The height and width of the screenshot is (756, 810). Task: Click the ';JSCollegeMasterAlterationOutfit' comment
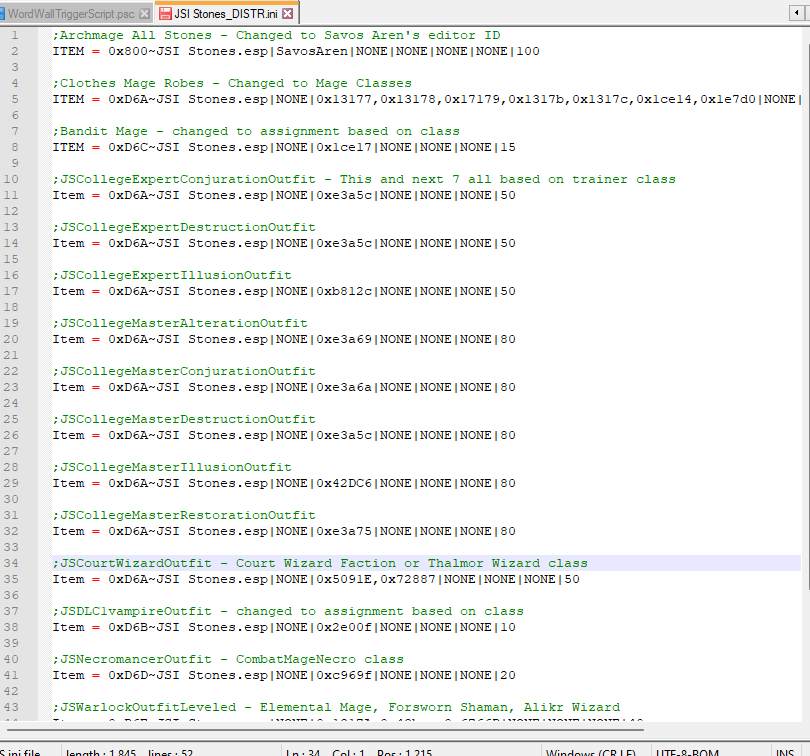(x=180, y=323)
